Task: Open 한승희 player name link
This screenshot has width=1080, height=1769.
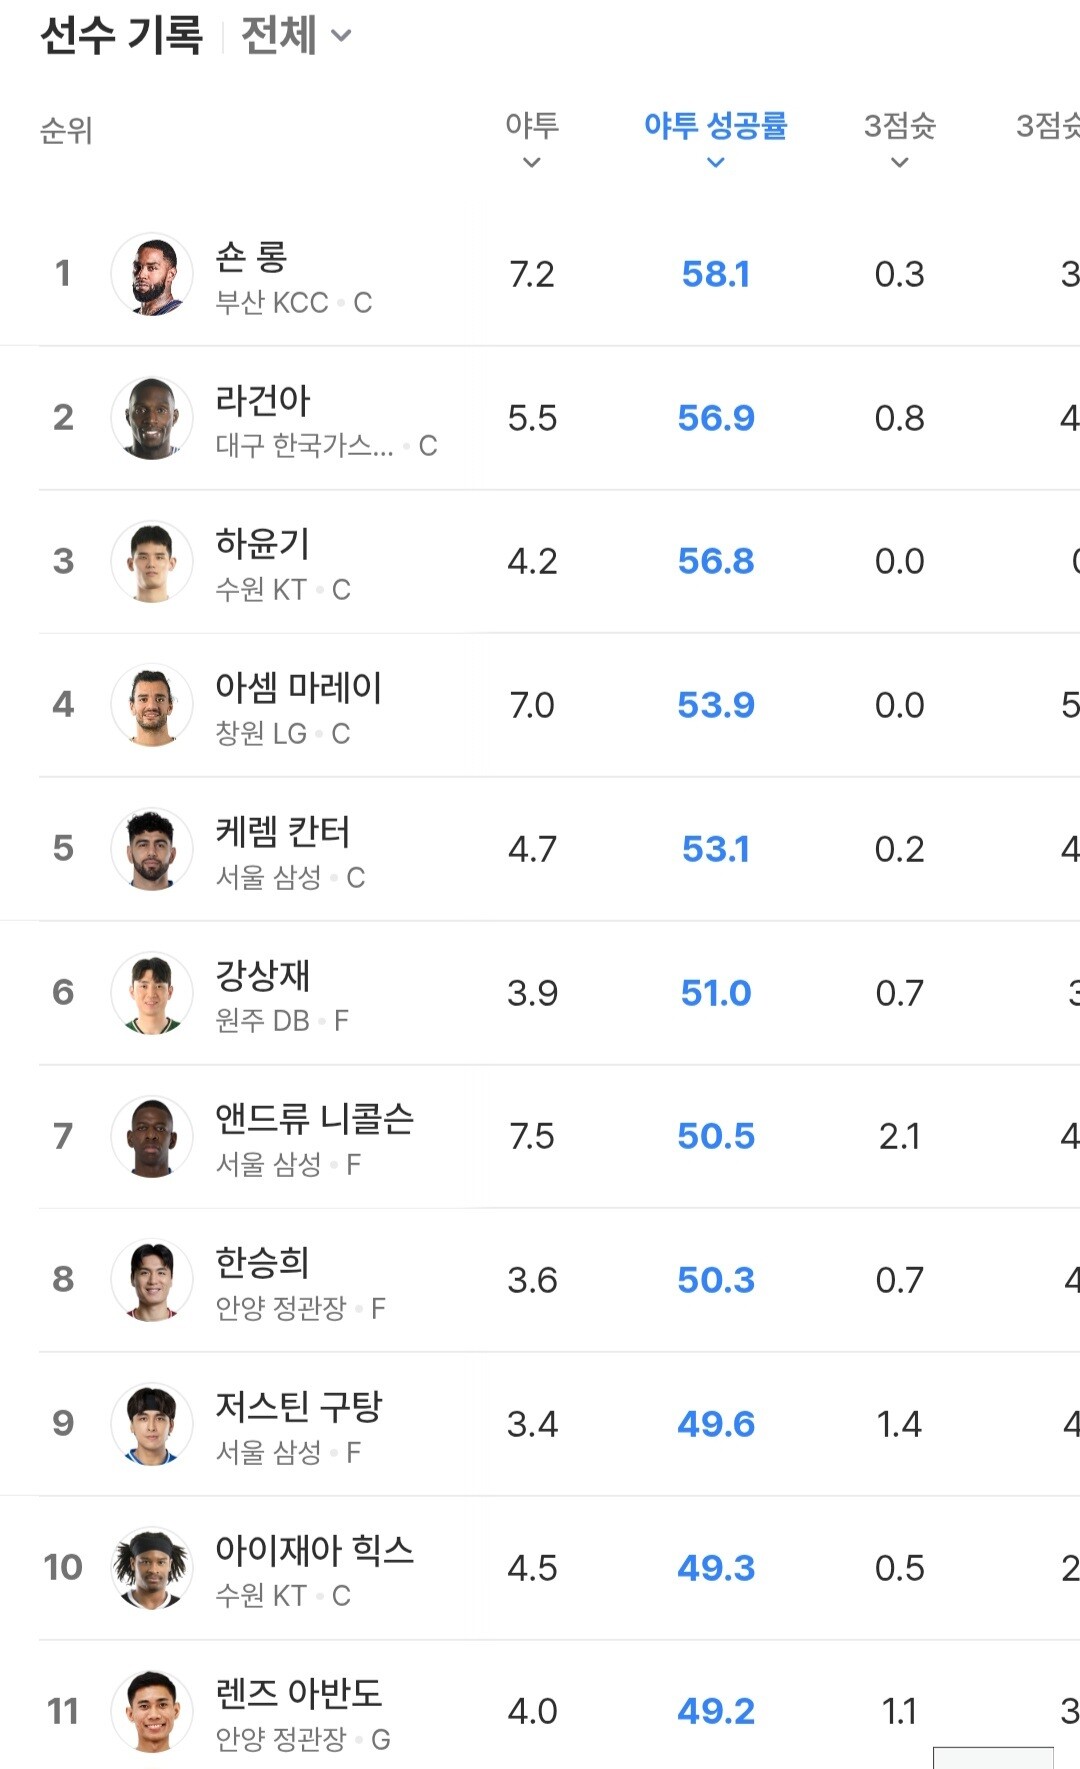Action: [x=262, y=1262]
